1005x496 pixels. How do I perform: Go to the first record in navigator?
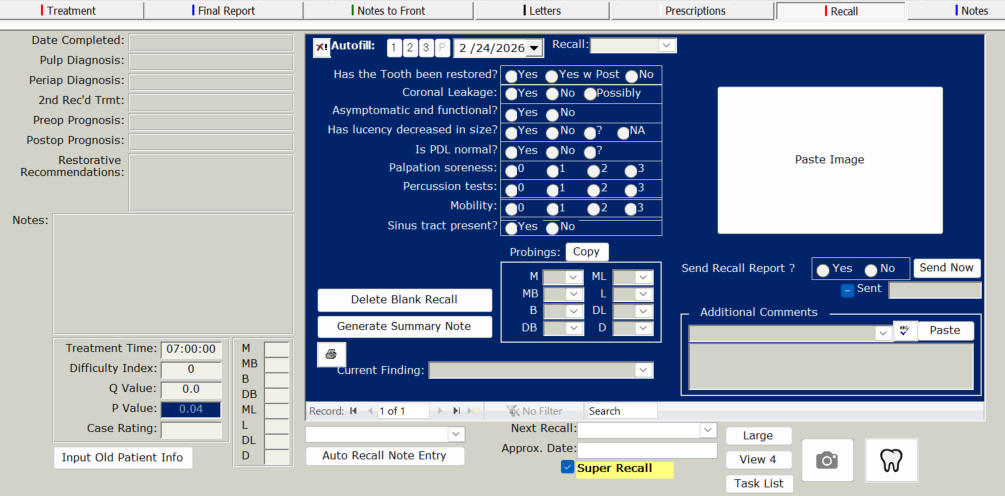(353, 411)
